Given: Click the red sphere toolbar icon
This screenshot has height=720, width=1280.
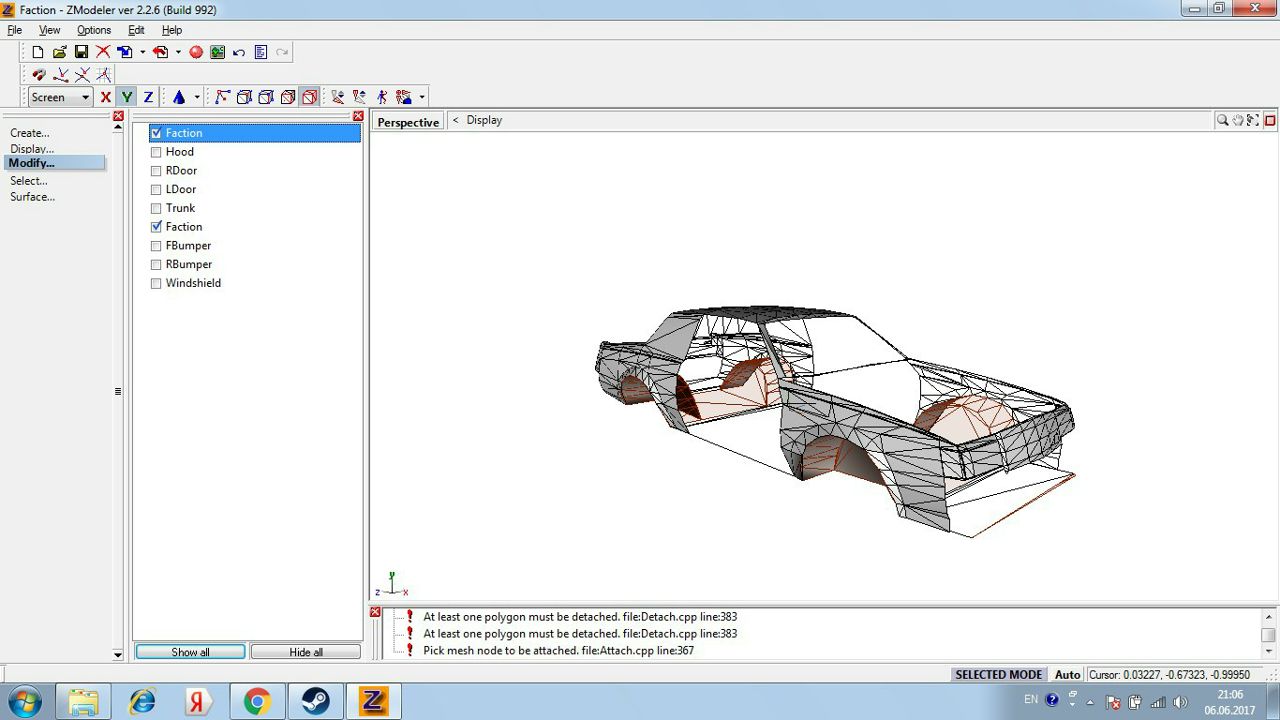Looking at the screenshot, I should tap(196, 52).
